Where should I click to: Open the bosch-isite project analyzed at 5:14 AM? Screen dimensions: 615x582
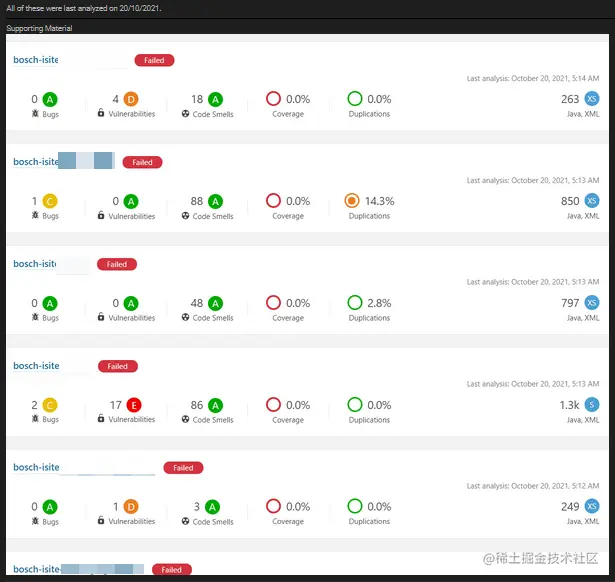[x=36, y=60]
